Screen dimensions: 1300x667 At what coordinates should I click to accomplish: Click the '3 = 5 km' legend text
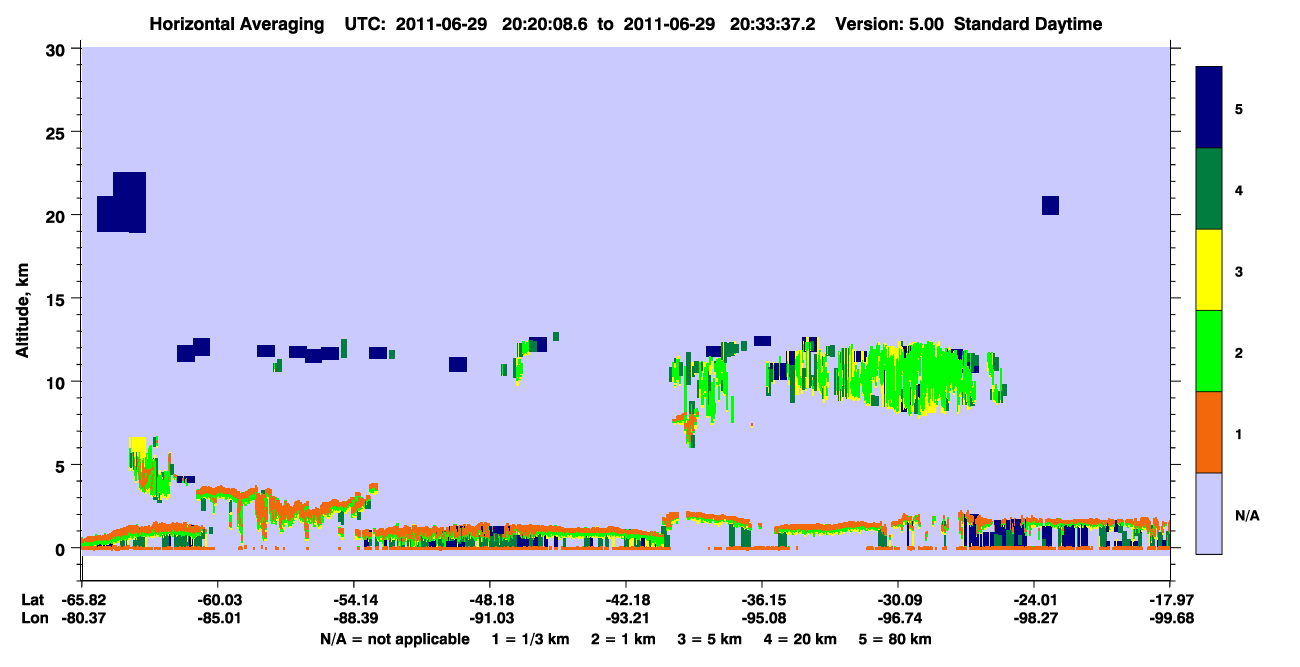pos(709,639)
